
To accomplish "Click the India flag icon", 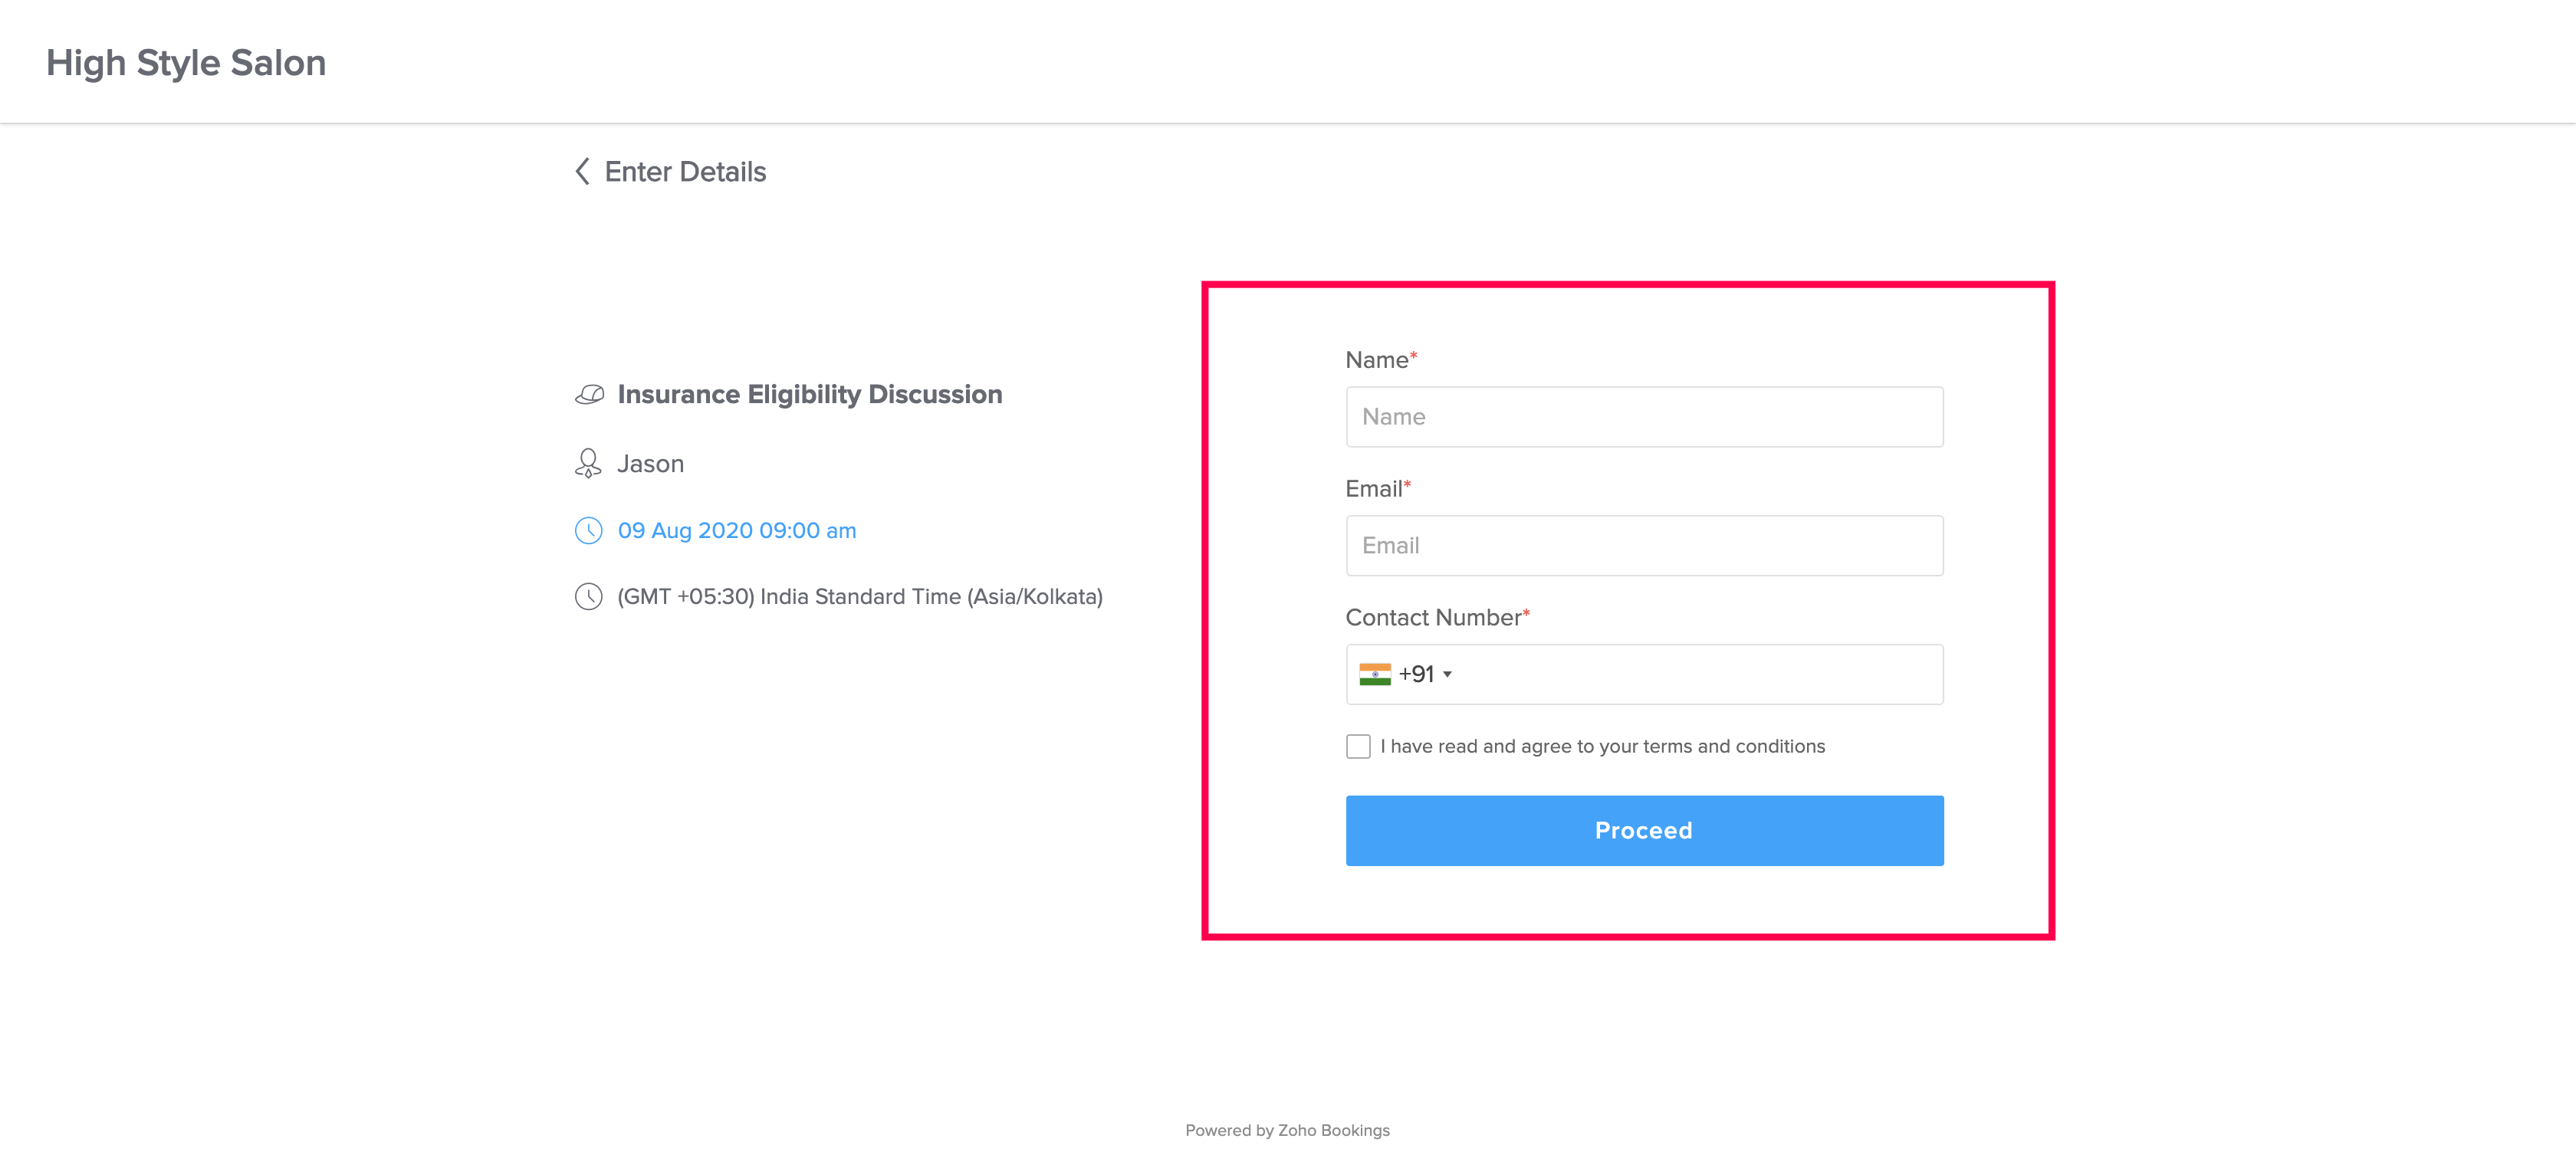I will pyautogui.click(x=1374, y=674).
